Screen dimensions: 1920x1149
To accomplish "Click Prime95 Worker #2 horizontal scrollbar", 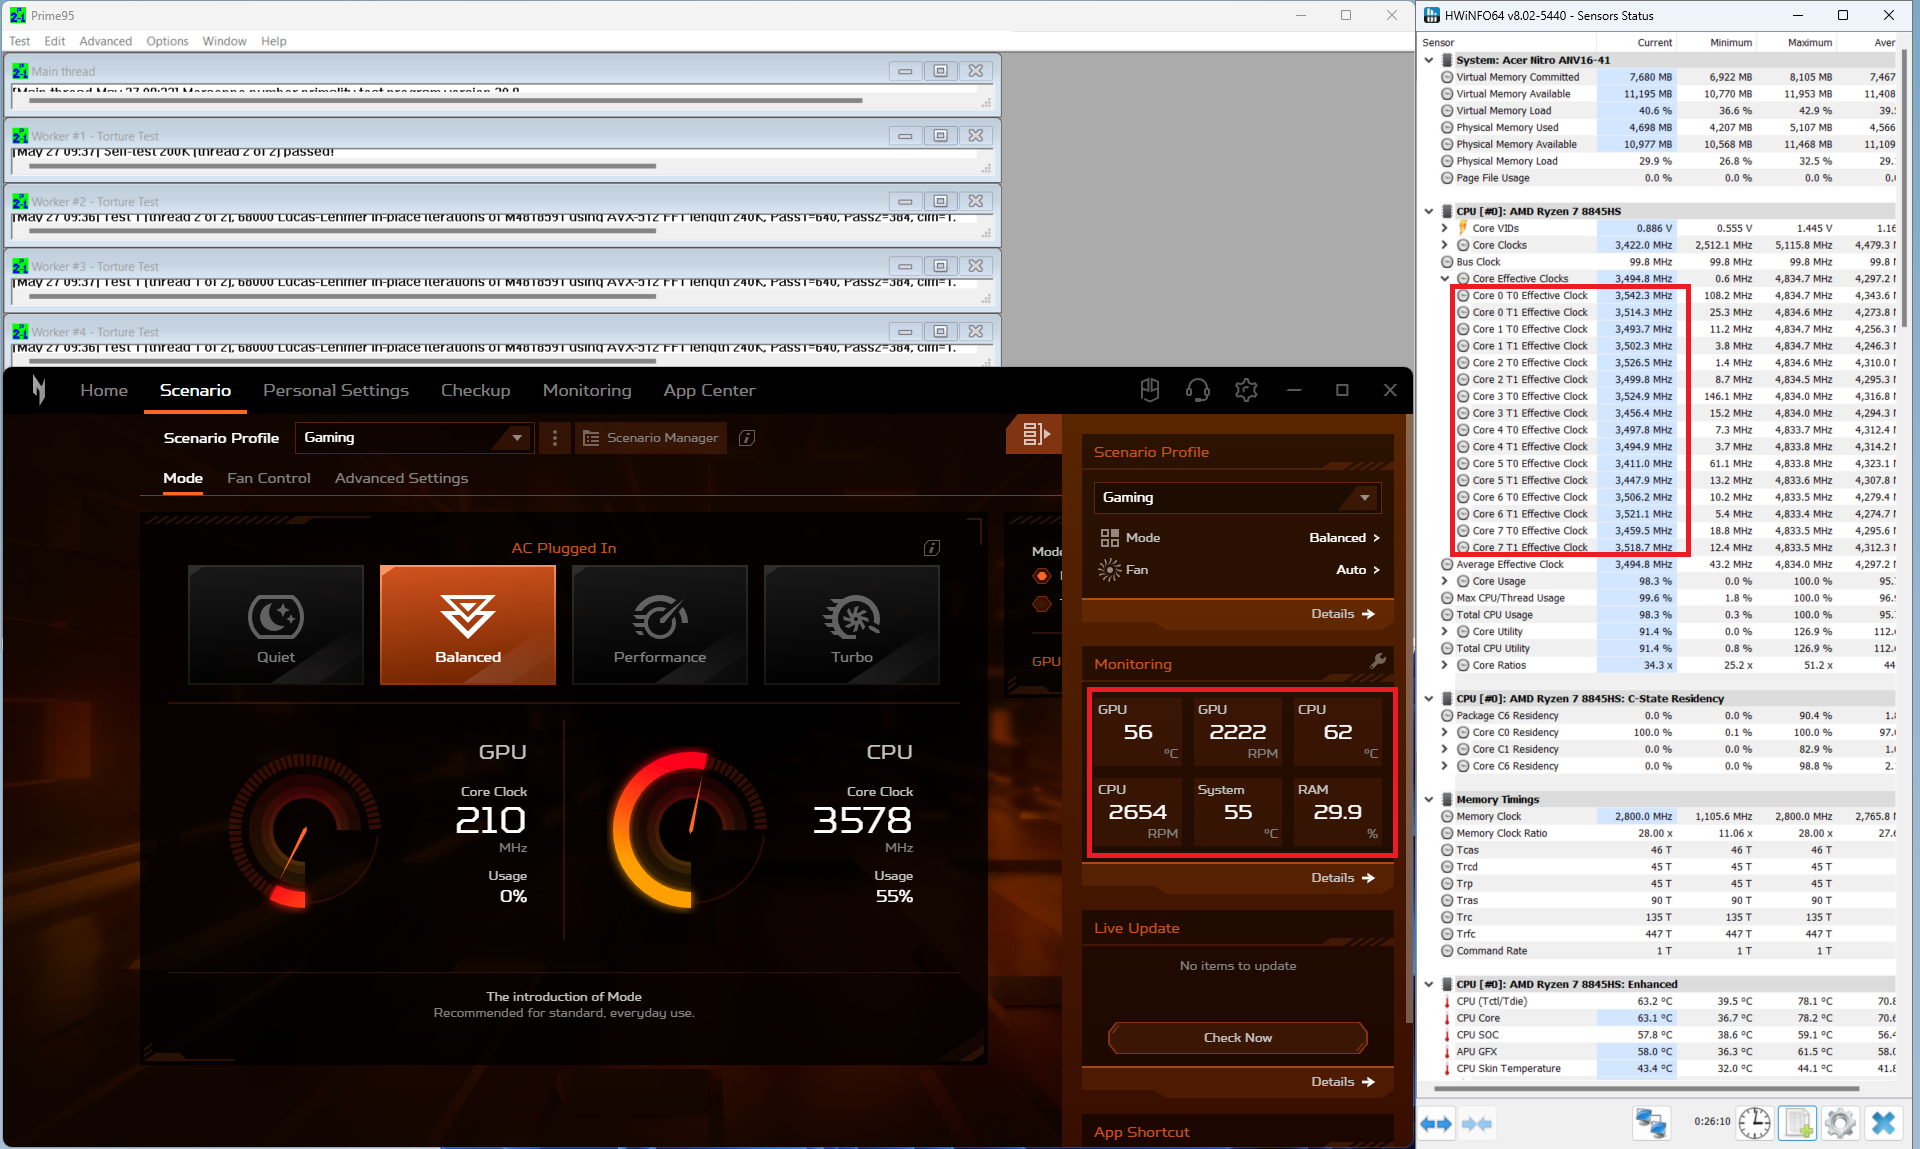I will click(x=342, y=231).
